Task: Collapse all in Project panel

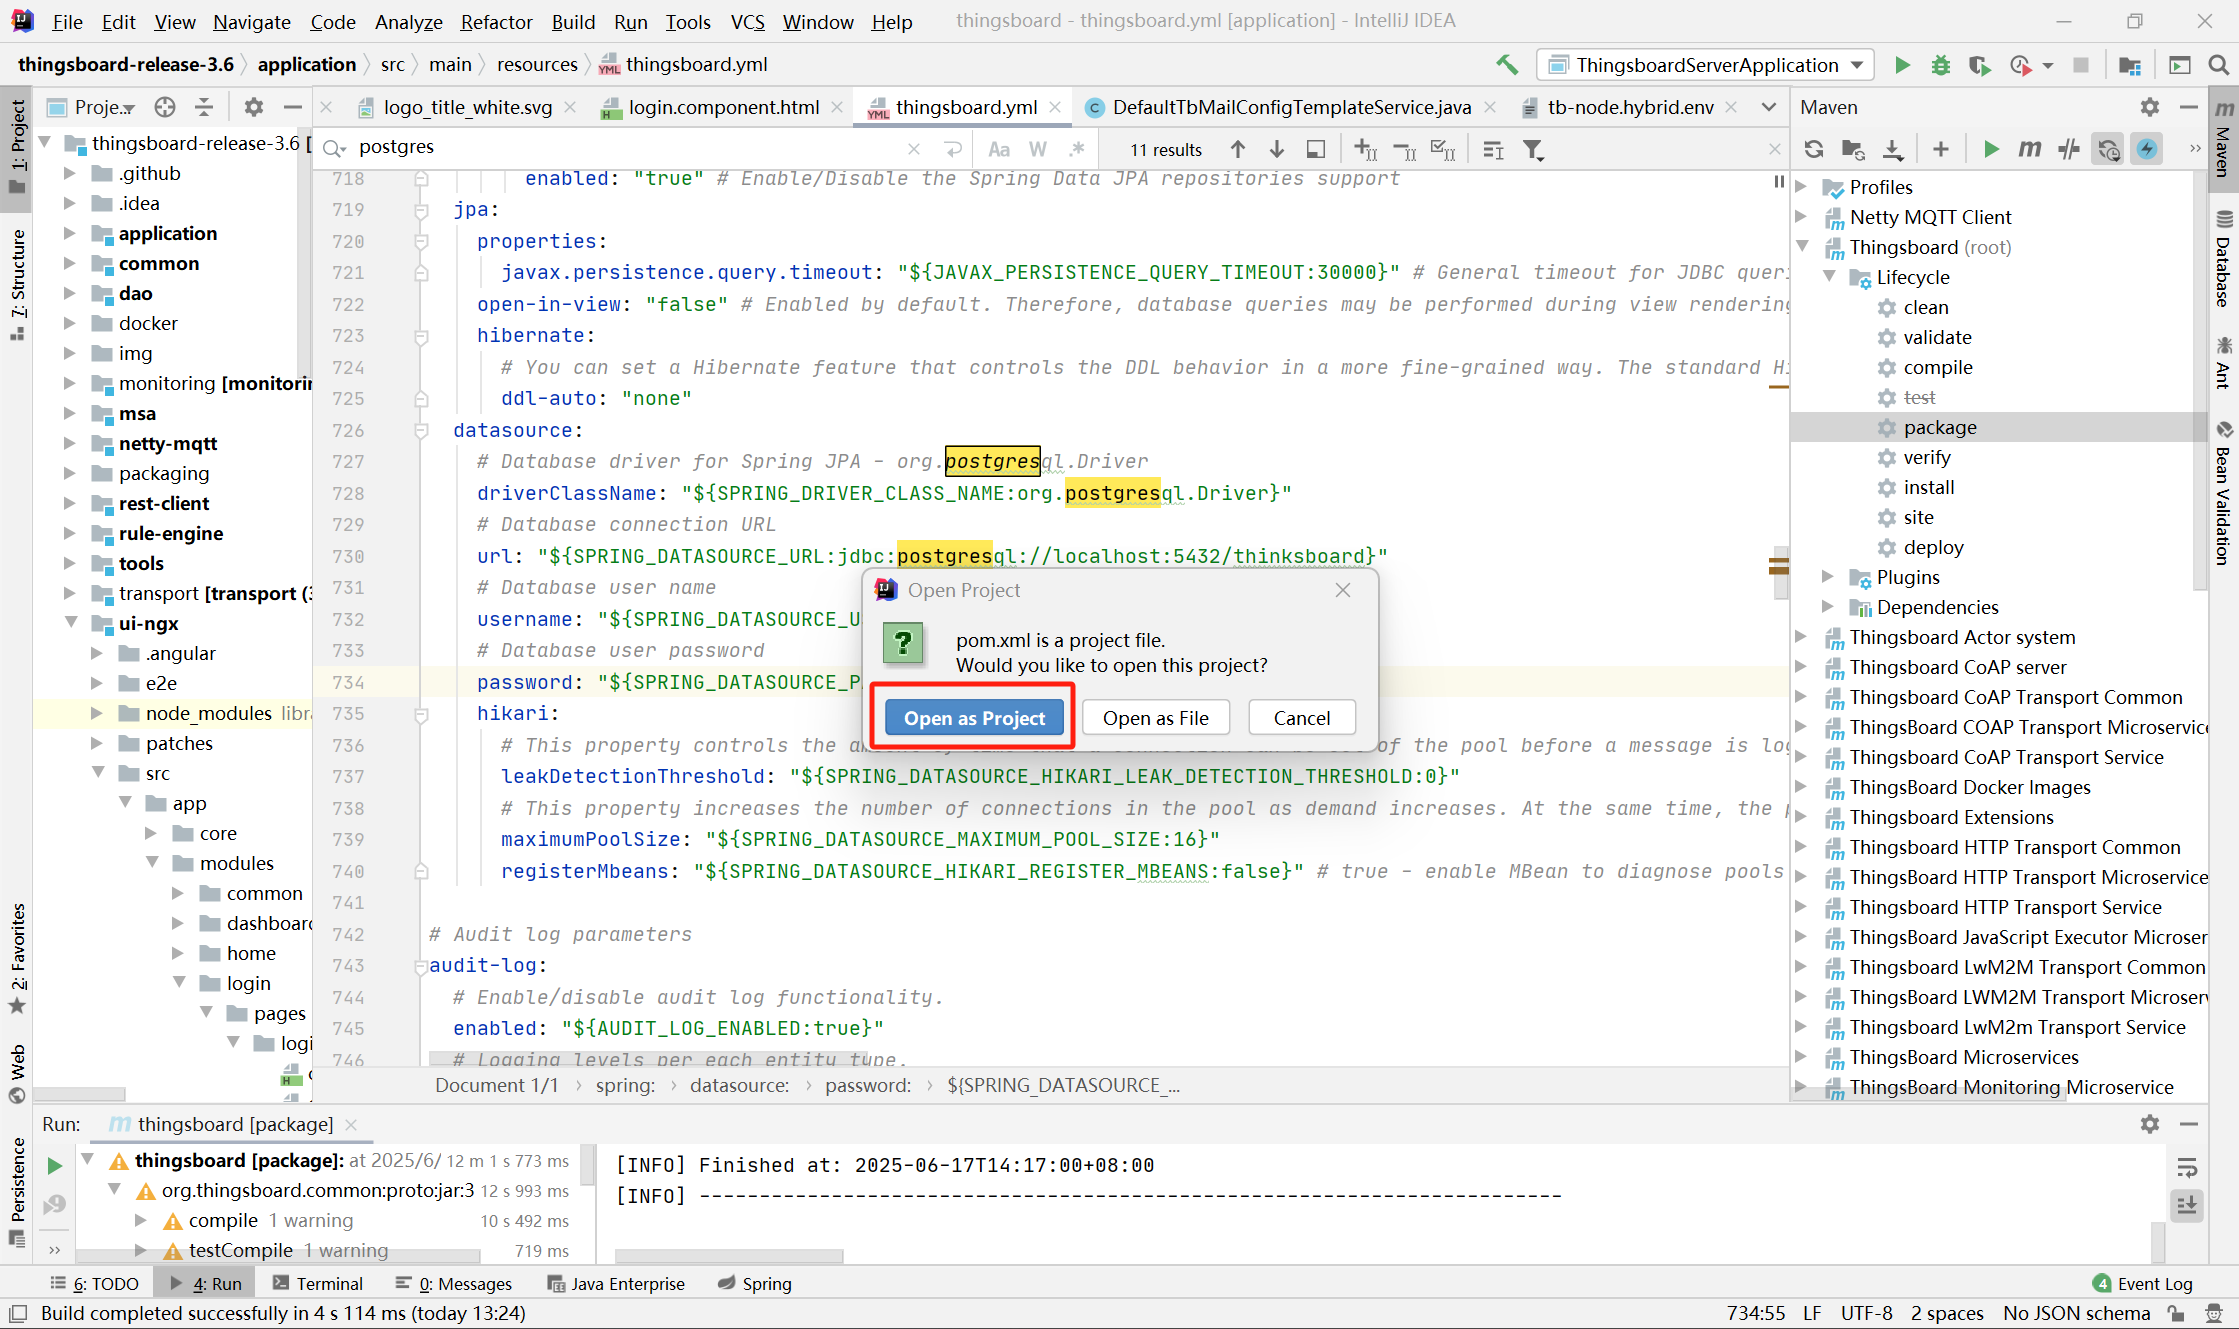Action: coord(204,107)
